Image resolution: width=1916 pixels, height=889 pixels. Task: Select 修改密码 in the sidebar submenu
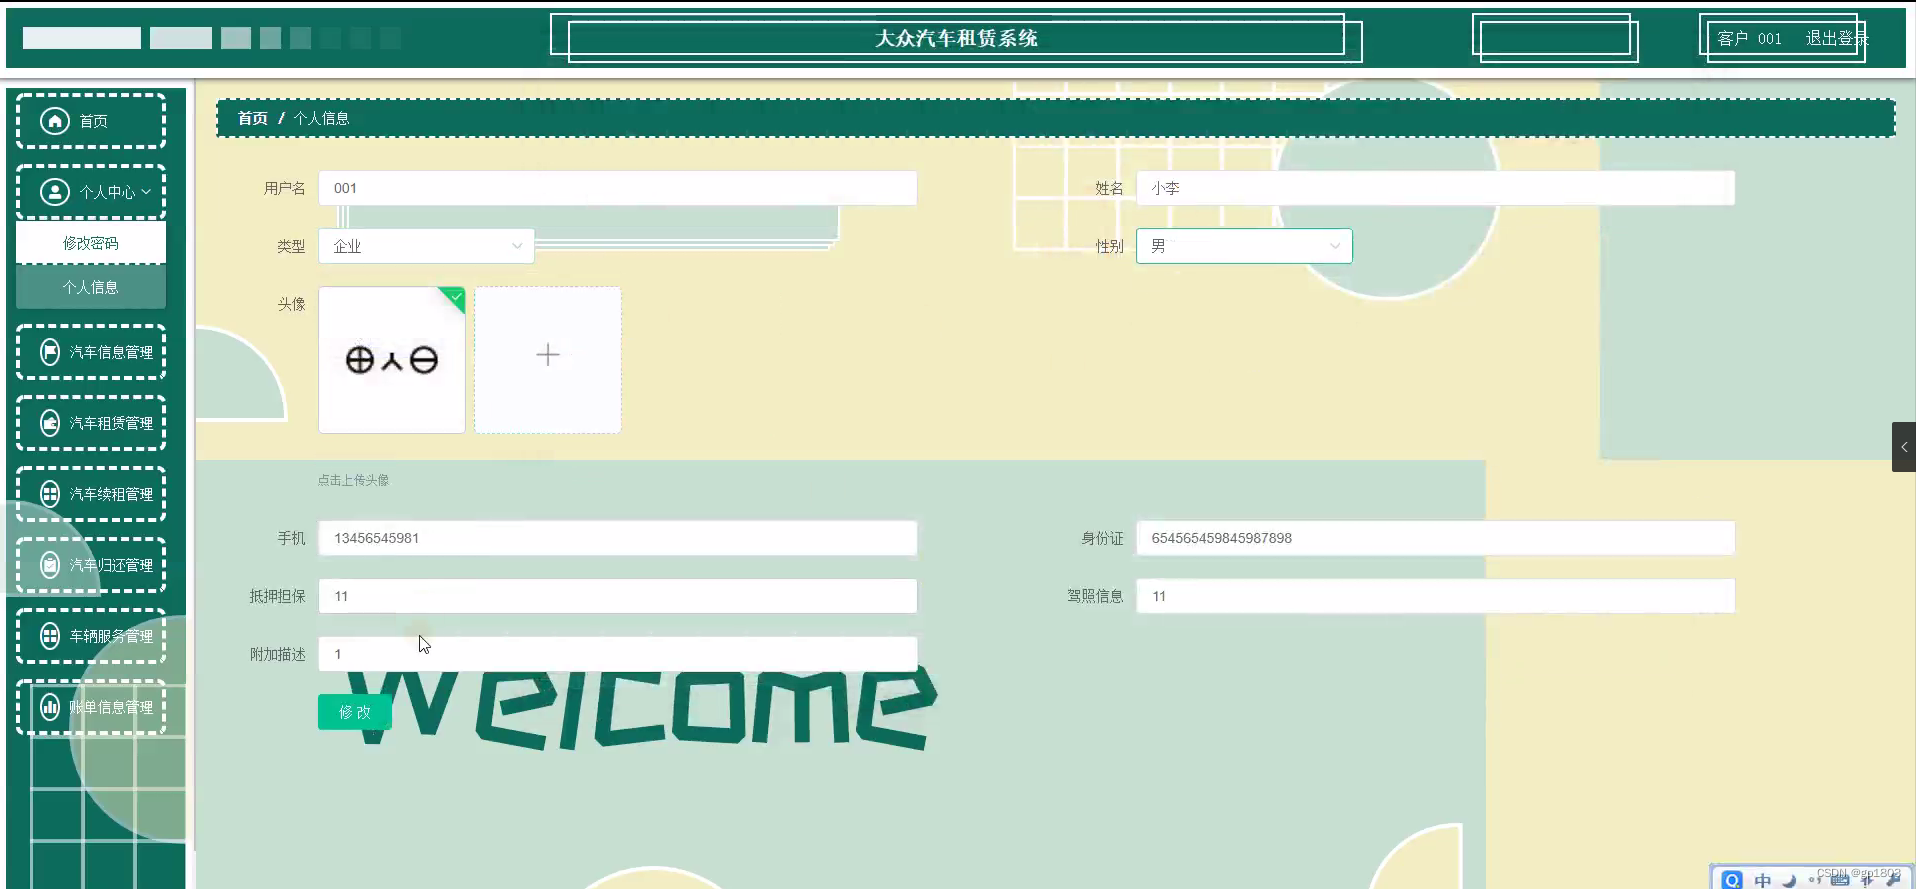tap(91, 243)
